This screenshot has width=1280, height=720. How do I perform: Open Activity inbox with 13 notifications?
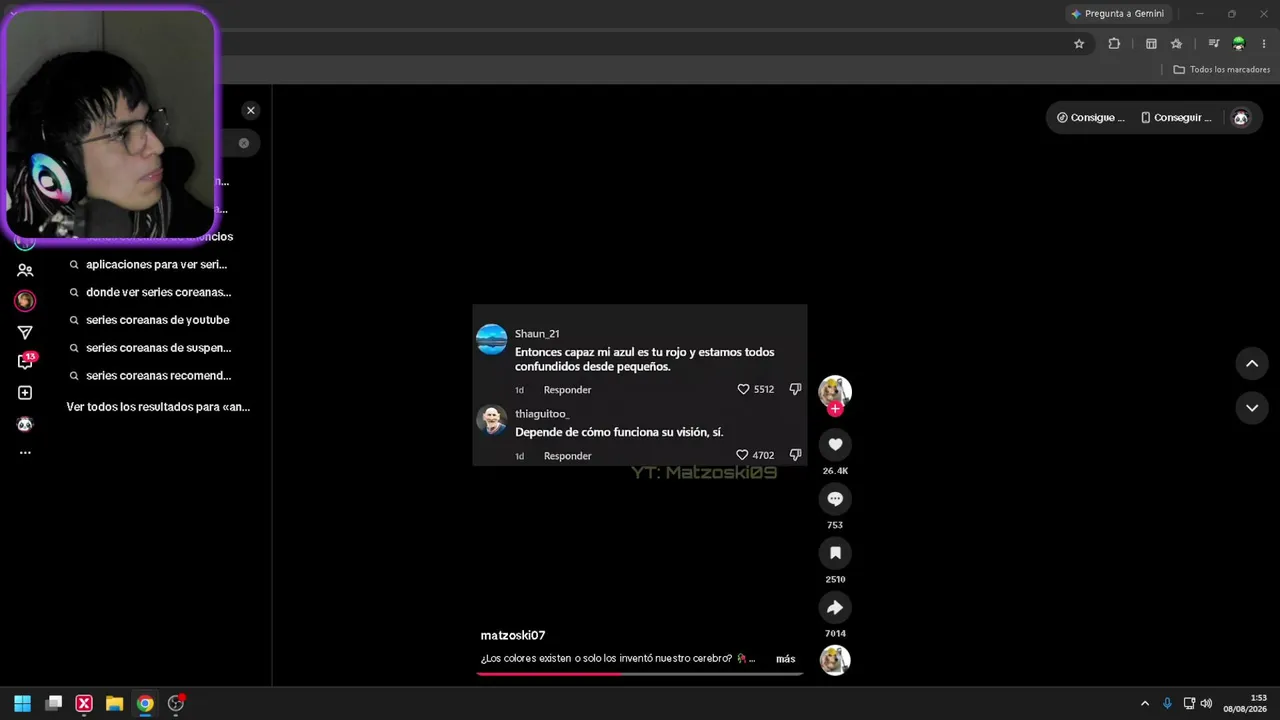pos(25,362)
